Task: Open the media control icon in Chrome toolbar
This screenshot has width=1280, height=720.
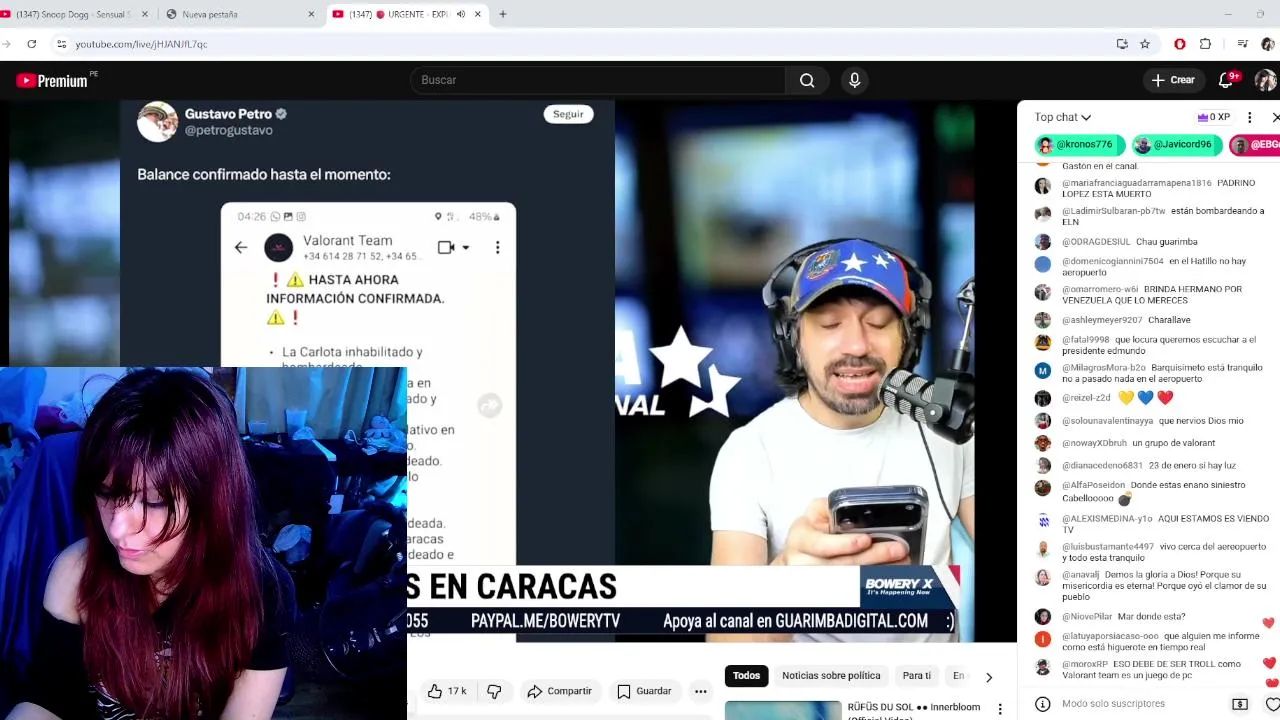Action: tap(1242, 44)
